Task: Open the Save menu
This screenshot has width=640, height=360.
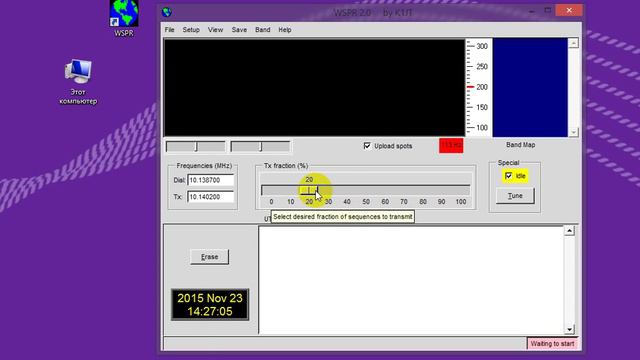Action: coord(239,30)
